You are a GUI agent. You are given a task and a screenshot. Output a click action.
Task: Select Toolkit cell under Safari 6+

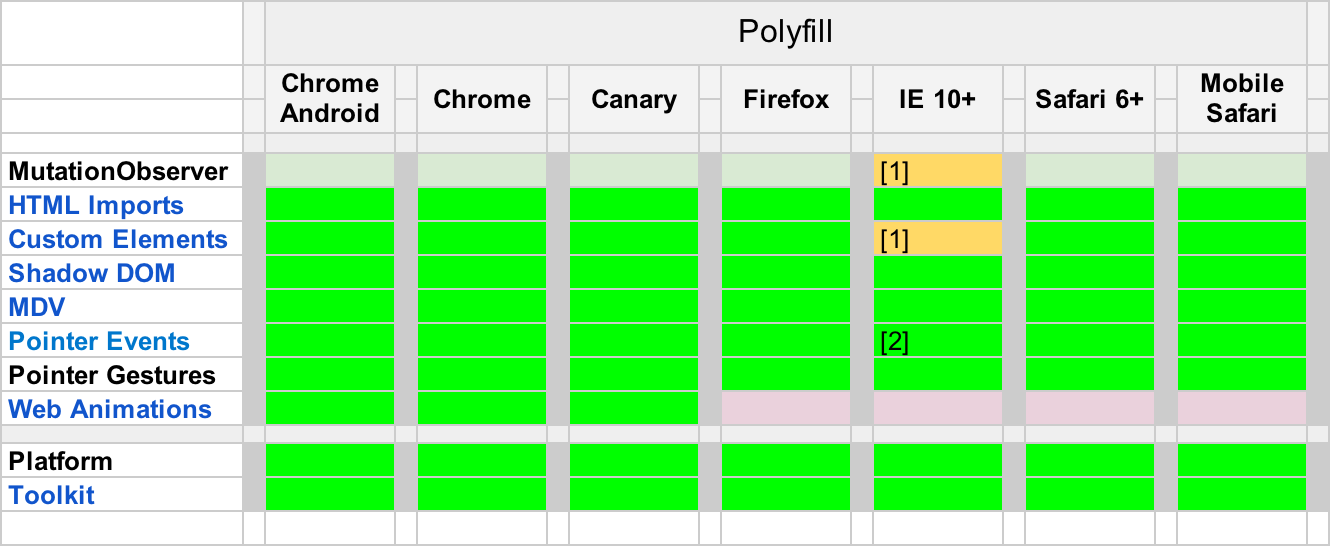click(1090, 494)
